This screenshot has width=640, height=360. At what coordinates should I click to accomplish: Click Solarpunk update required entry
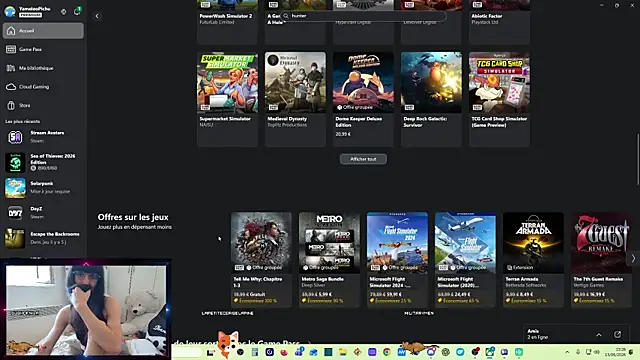(43, 188)
